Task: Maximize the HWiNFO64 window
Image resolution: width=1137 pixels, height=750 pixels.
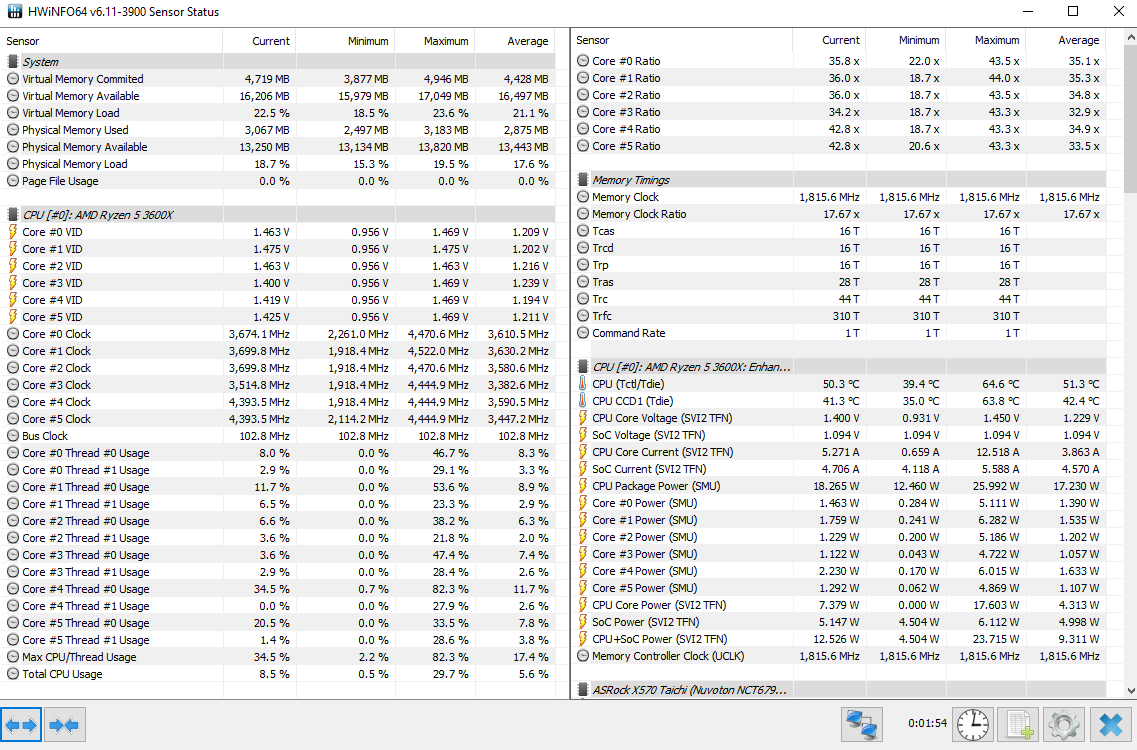Action: coord(1073,11)
